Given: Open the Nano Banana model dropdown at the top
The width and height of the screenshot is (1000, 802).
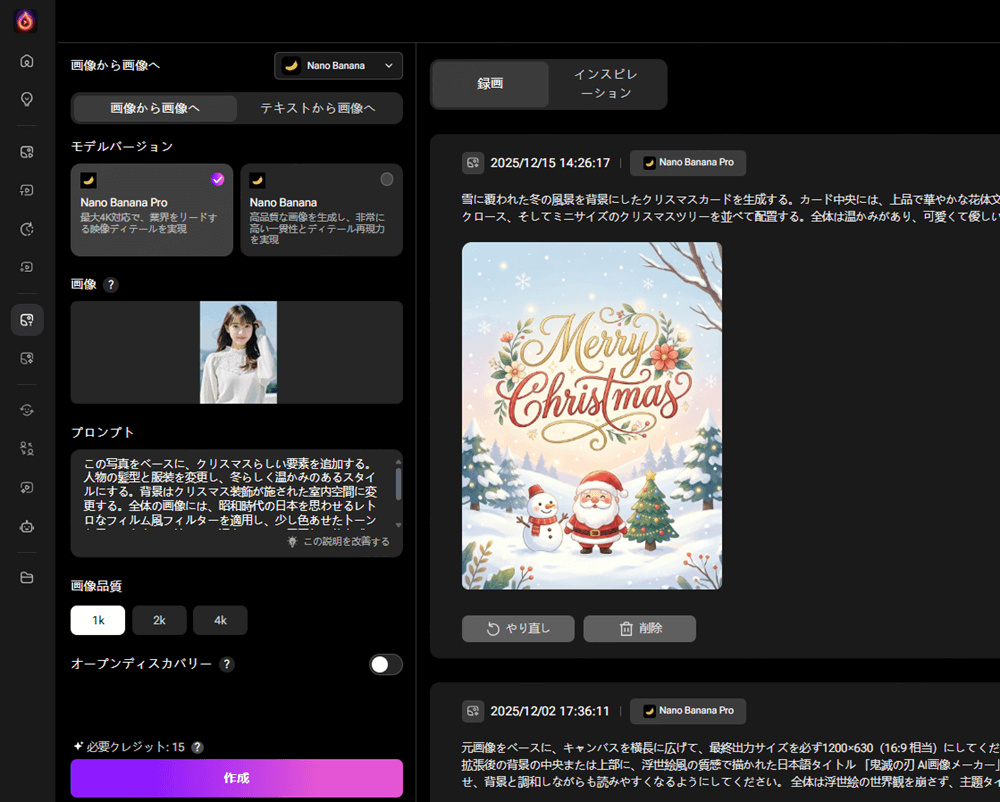Looking at the screenshot, I should [x=338, y=65].
